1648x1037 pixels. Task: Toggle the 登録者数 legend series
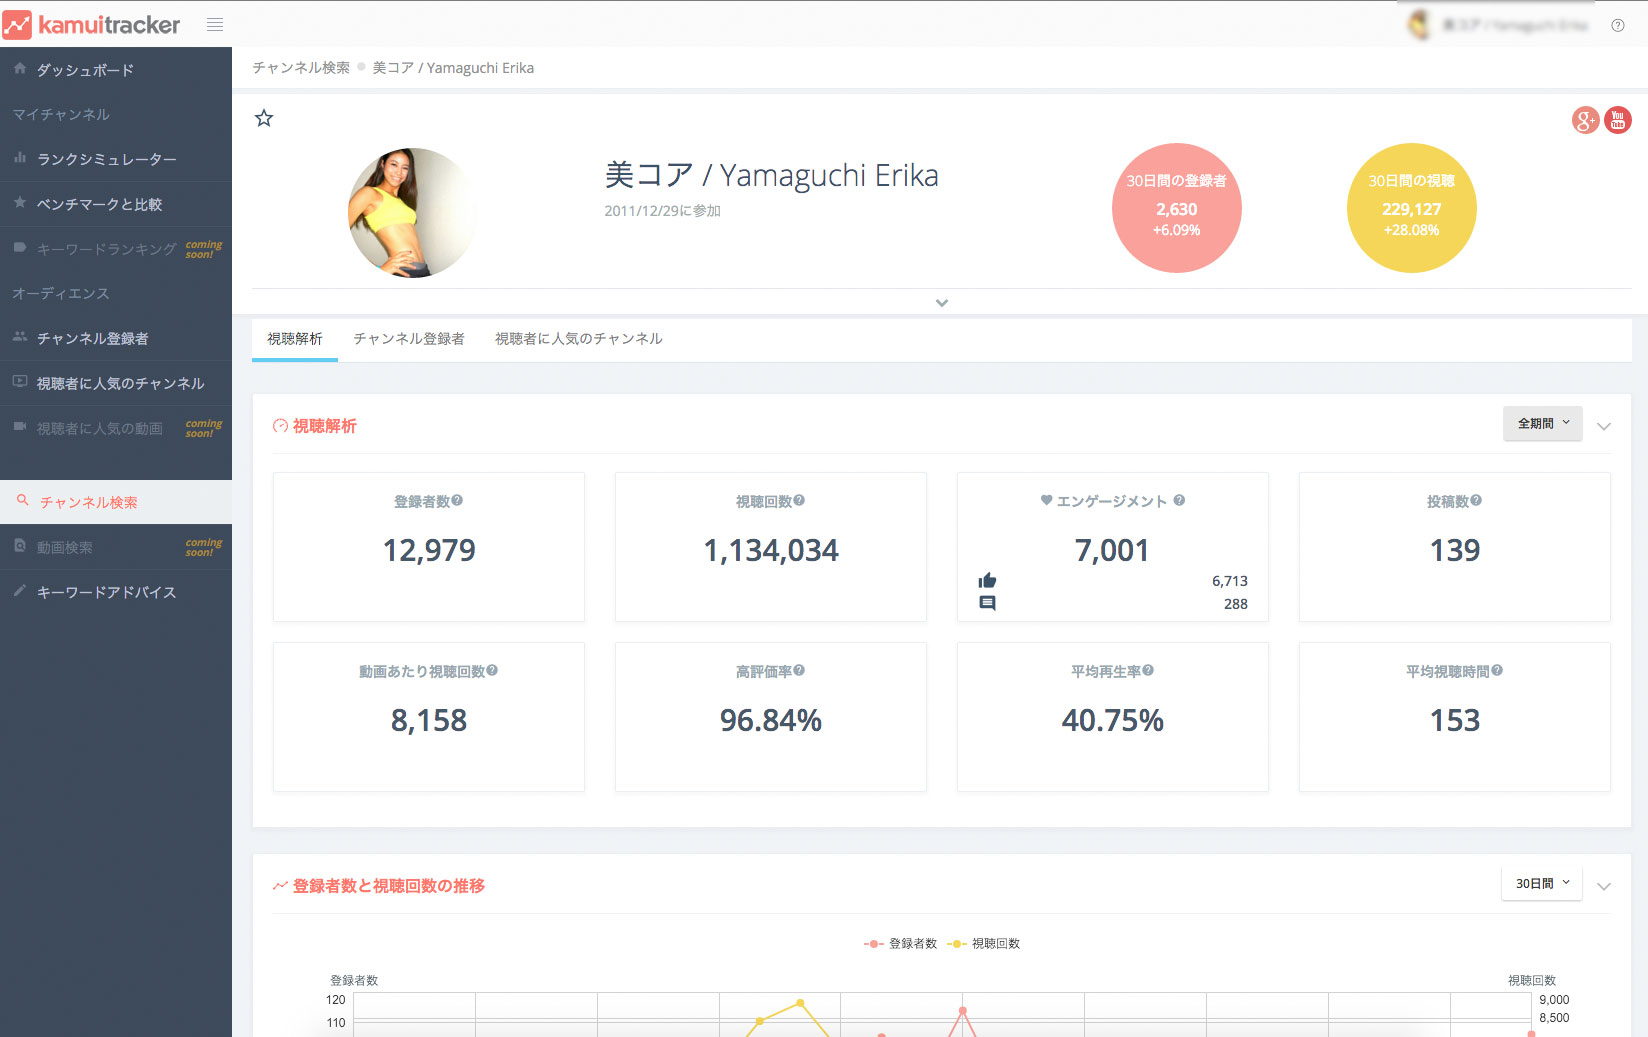point(901,944)
